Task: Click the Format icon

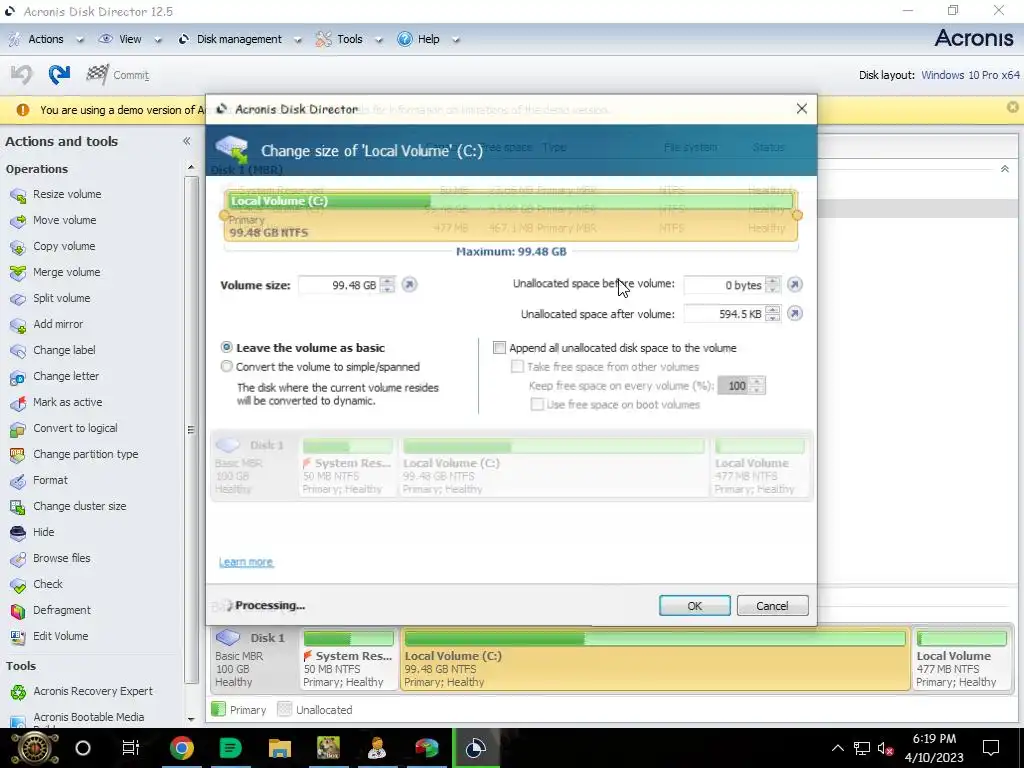Action: point(18,481)
